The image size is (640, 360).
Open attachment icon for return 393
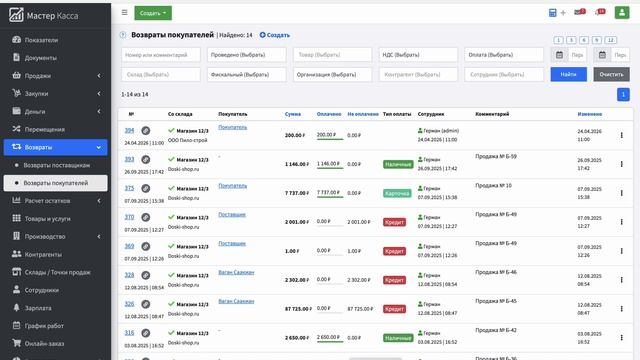(x=146, y=160)
